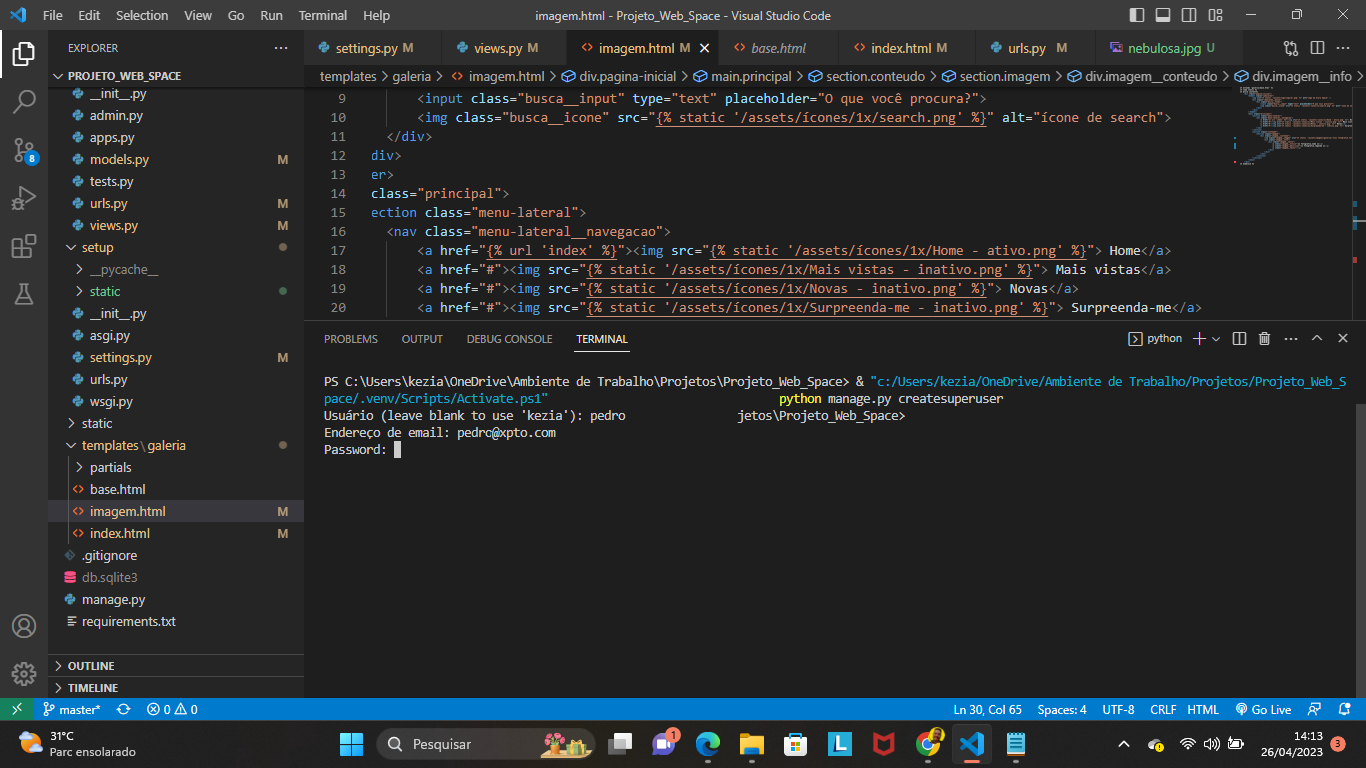Open Windows Start button on taskbar
1366x768 pixels.
351,744
